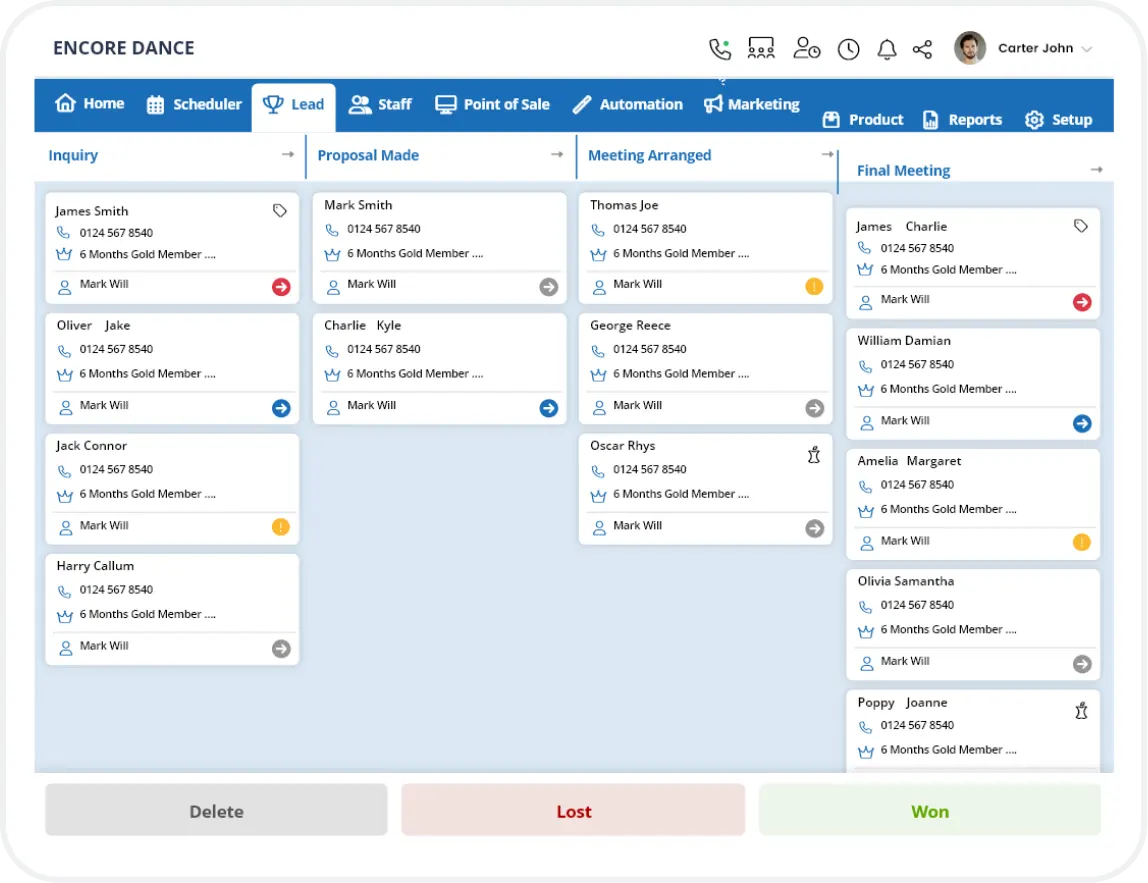Click the Final Meeting column arrow
Image resolution: width=1148 pixels, height=883 pixels.
coord(1096,170)
